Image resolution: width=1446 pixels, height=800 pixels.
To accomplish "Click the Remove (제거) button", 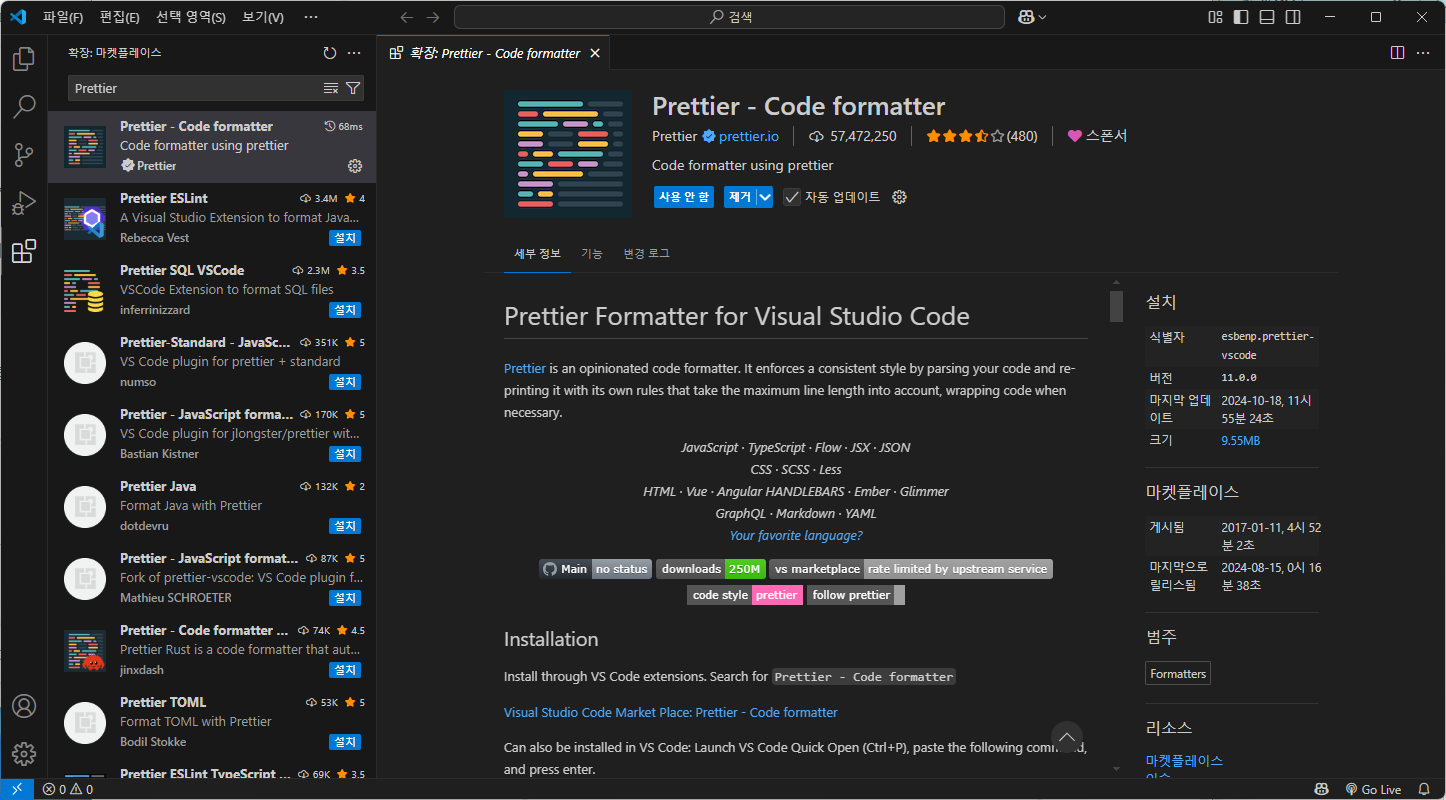I will [x=740, y=197].
